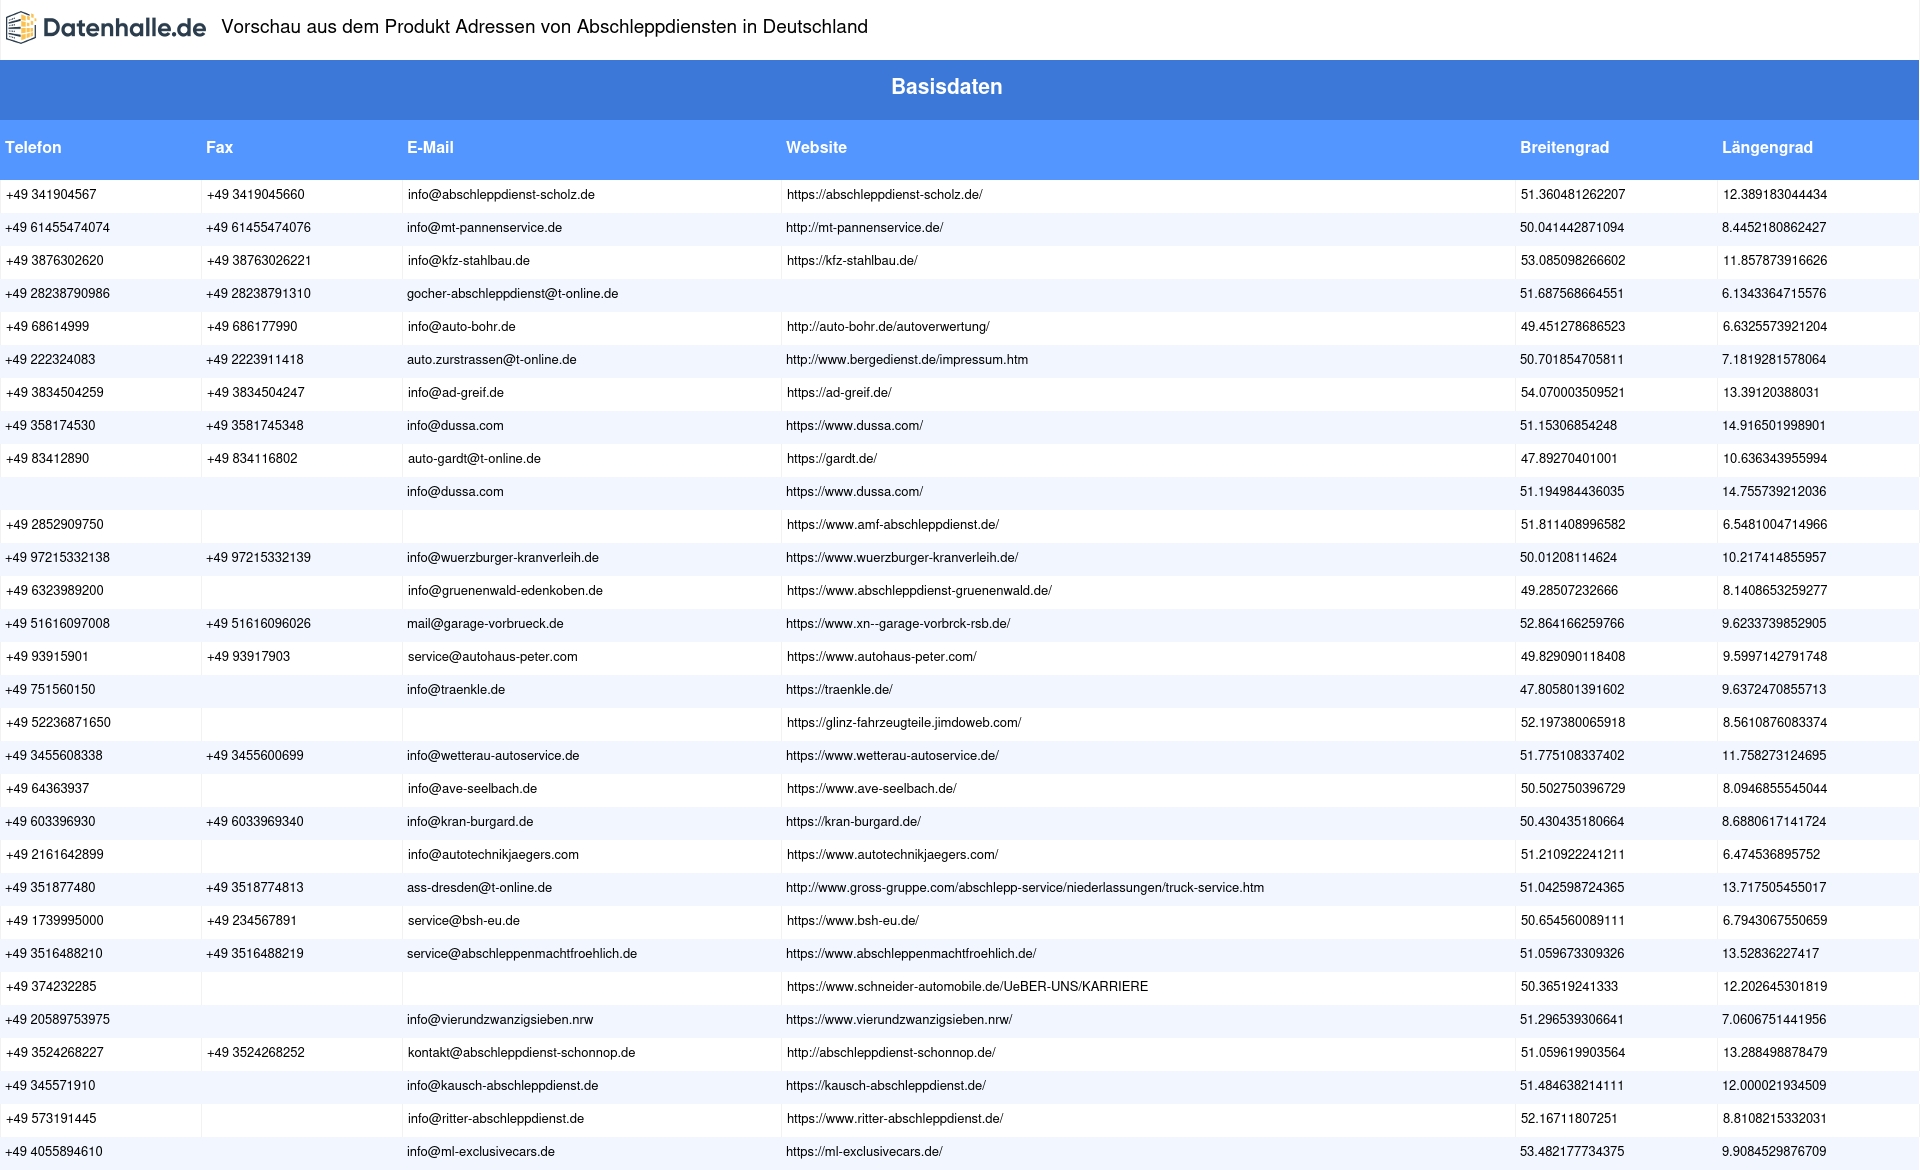Click email auto-gardt@t-online.de
This screenshot has height=1170, width=1920.
pos(474,459)
